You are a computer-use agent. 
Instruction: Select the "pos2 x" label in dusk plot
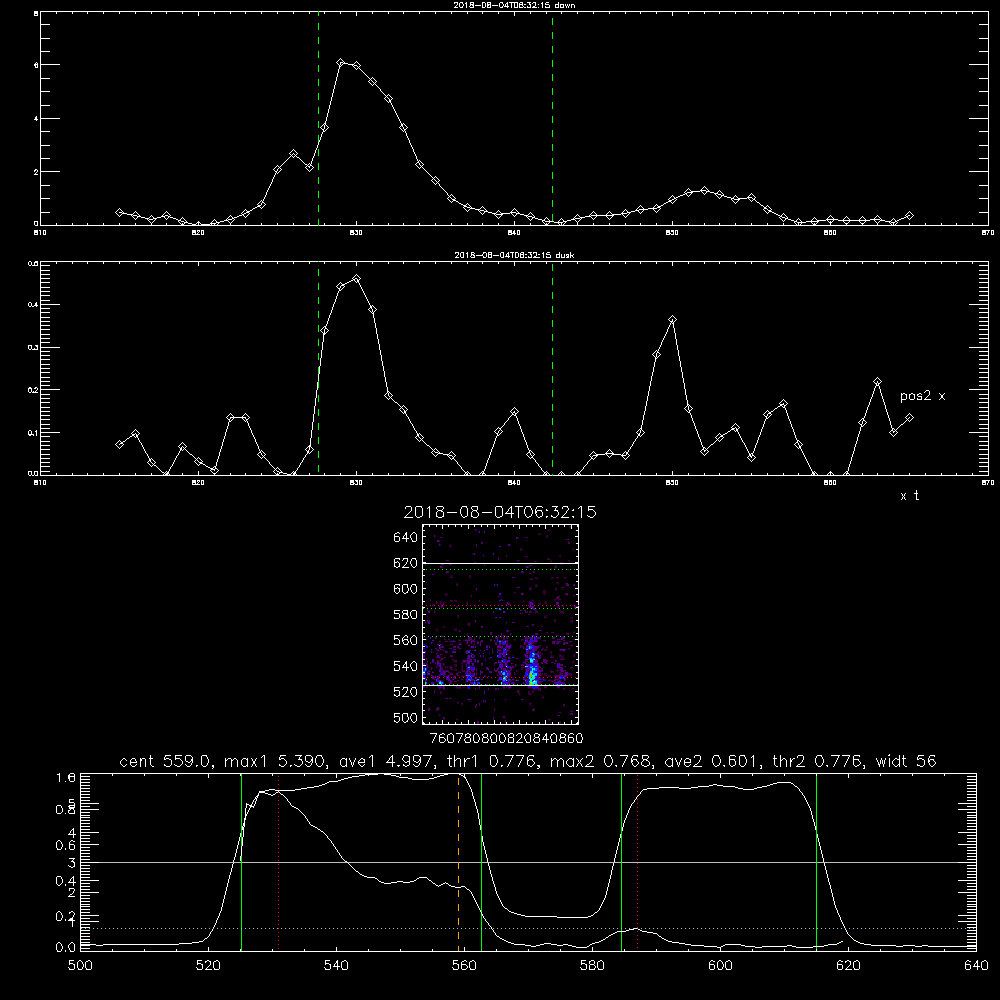(x=922, y=396)
